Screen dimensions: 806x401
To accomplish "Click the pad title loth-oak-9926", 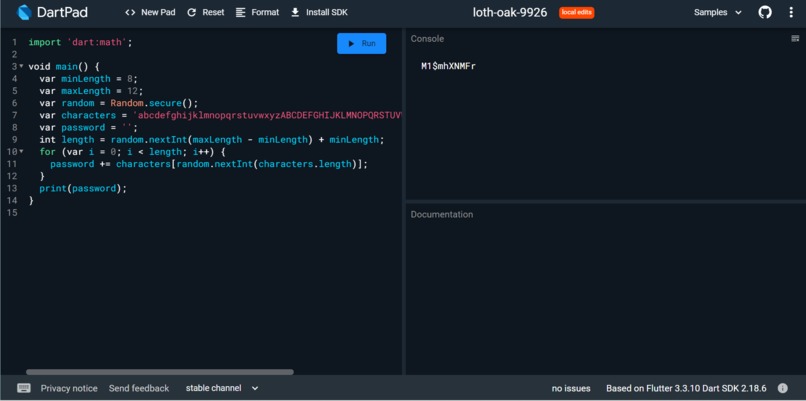I will tap(510, 12).
